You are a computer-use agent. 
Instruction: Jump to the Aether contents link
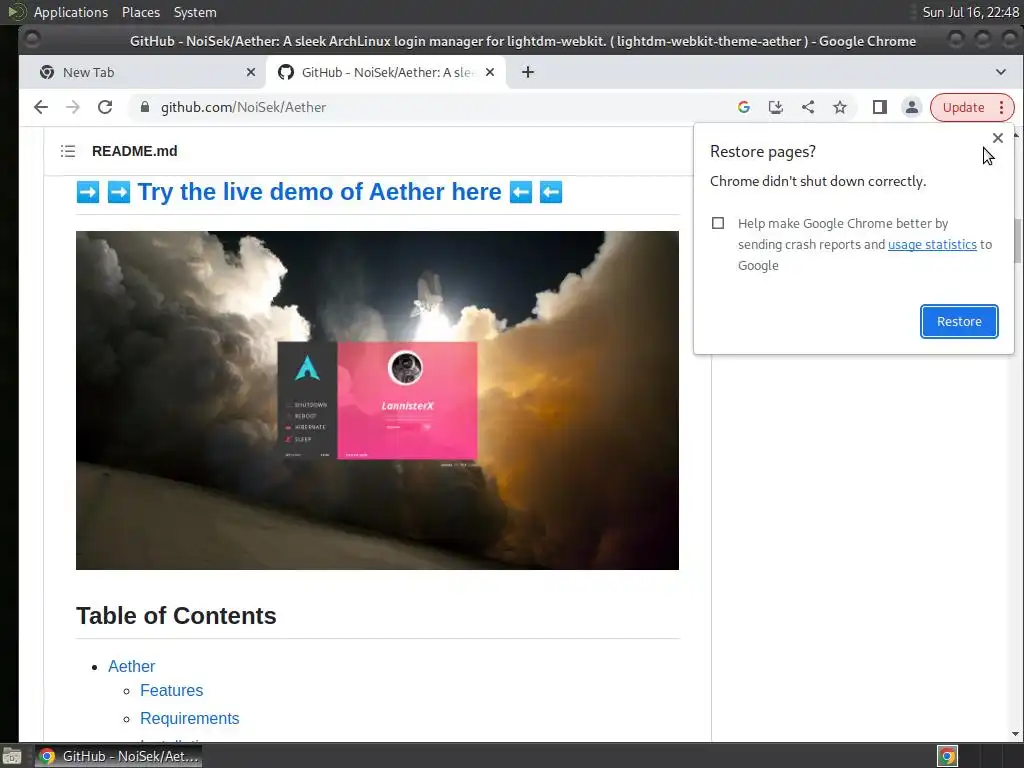(131, 666)
